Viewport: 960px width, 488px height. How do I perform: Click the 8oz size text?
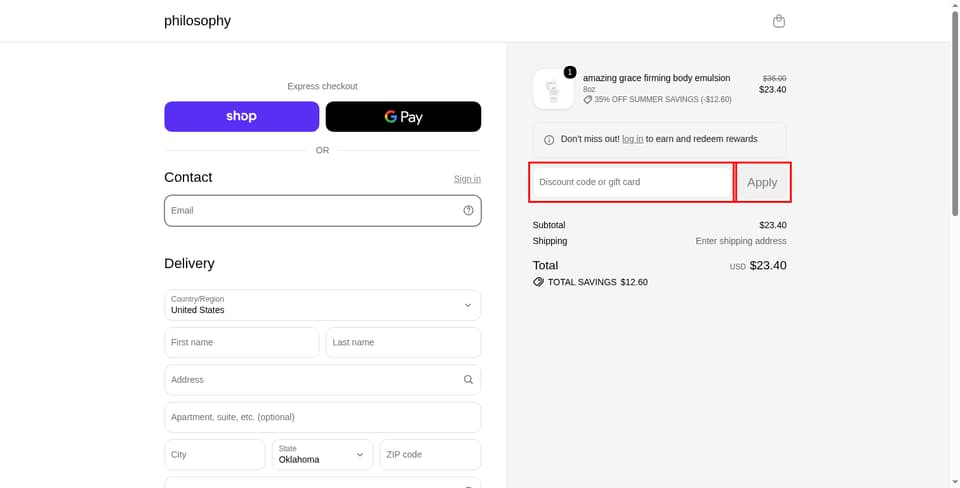[589, 89]
